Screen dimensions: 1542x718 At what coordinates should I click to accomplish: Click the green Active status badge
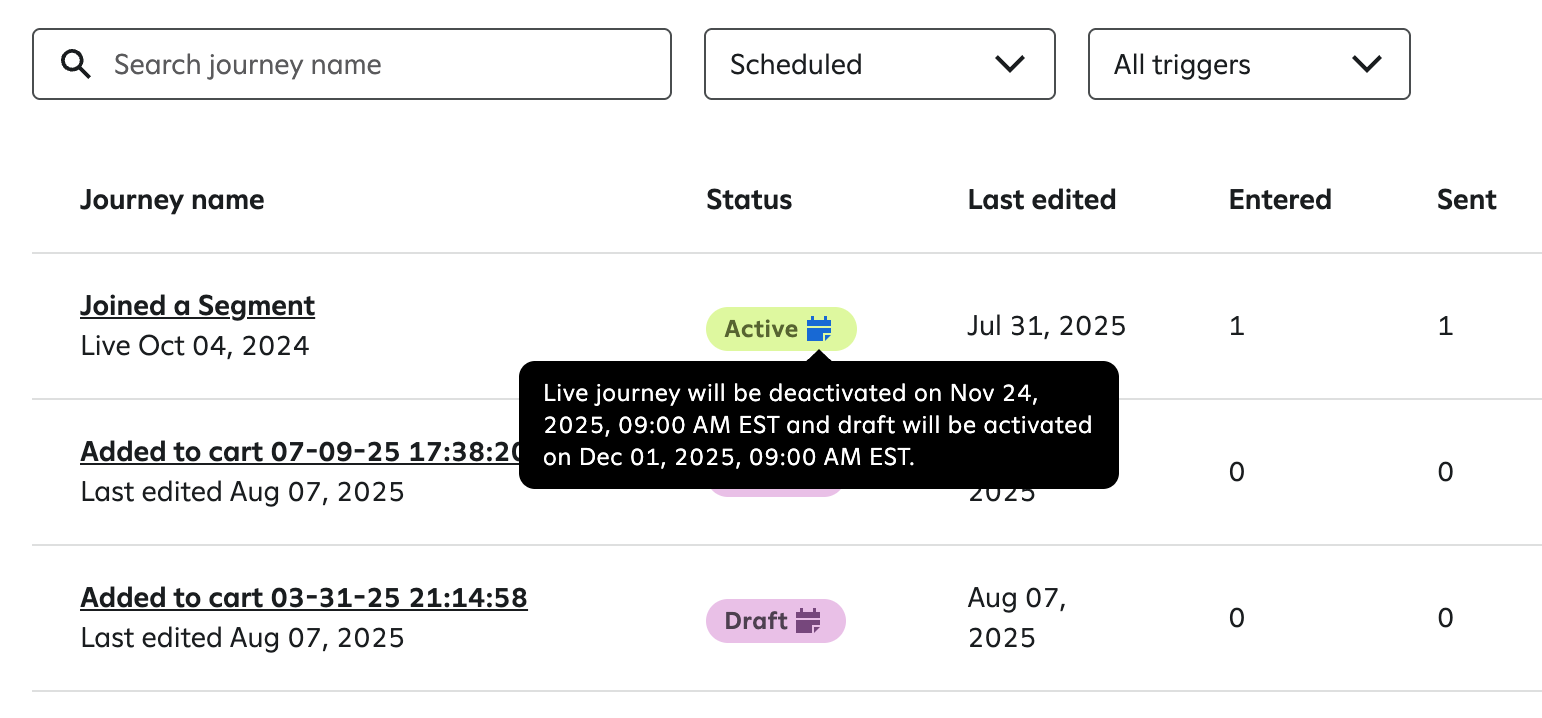(781, 329)
